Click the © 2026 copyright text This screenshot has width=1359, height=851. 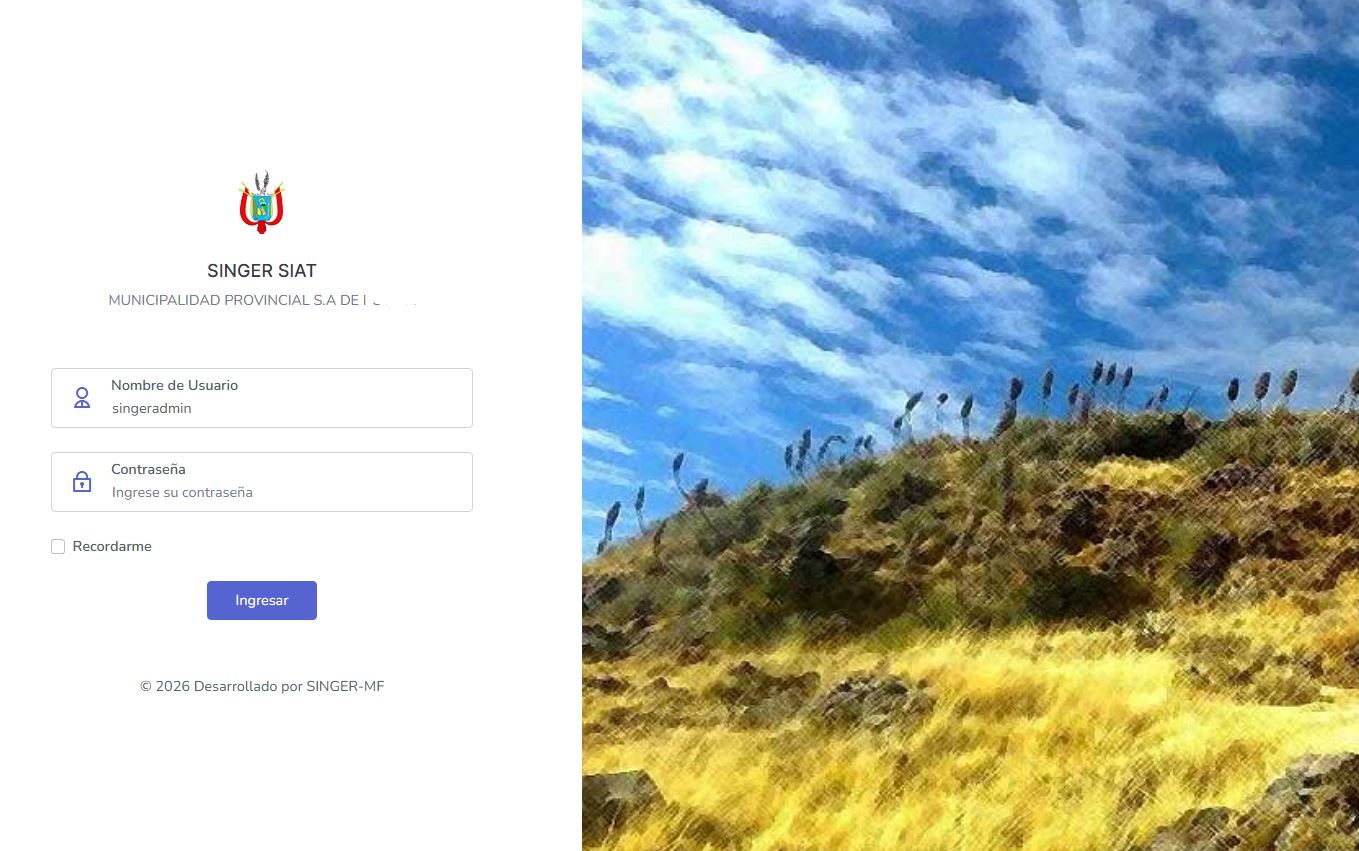[x=165, y=686]
